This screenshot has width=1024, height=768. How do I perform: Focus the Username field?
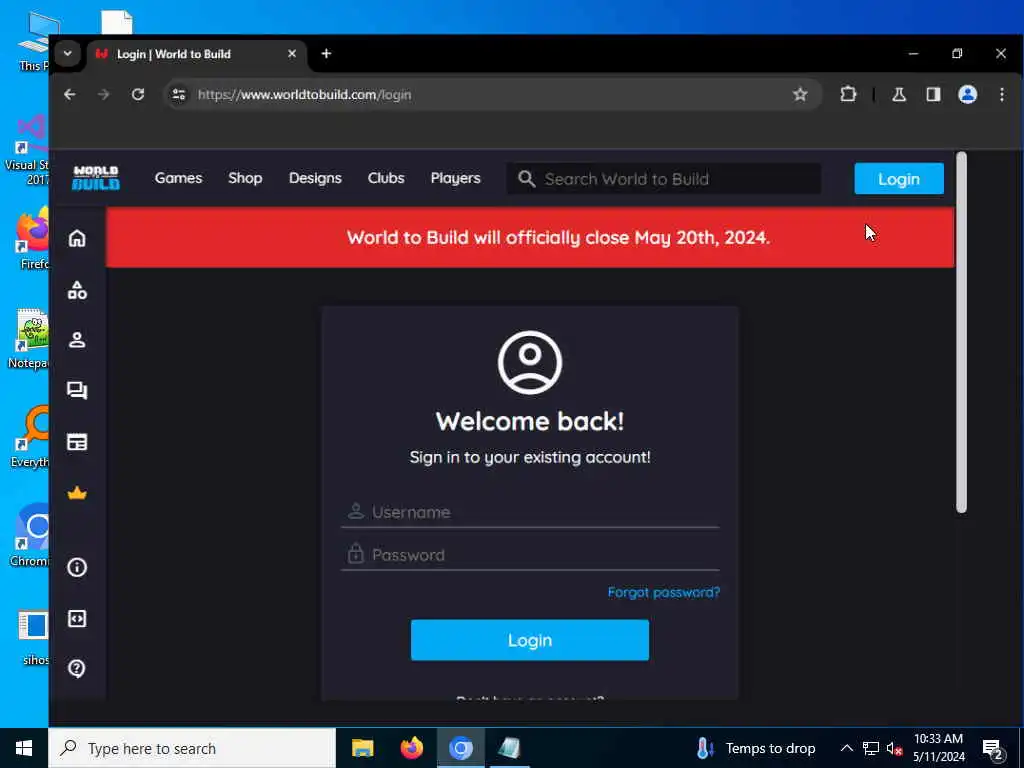(x=530, y=512)
